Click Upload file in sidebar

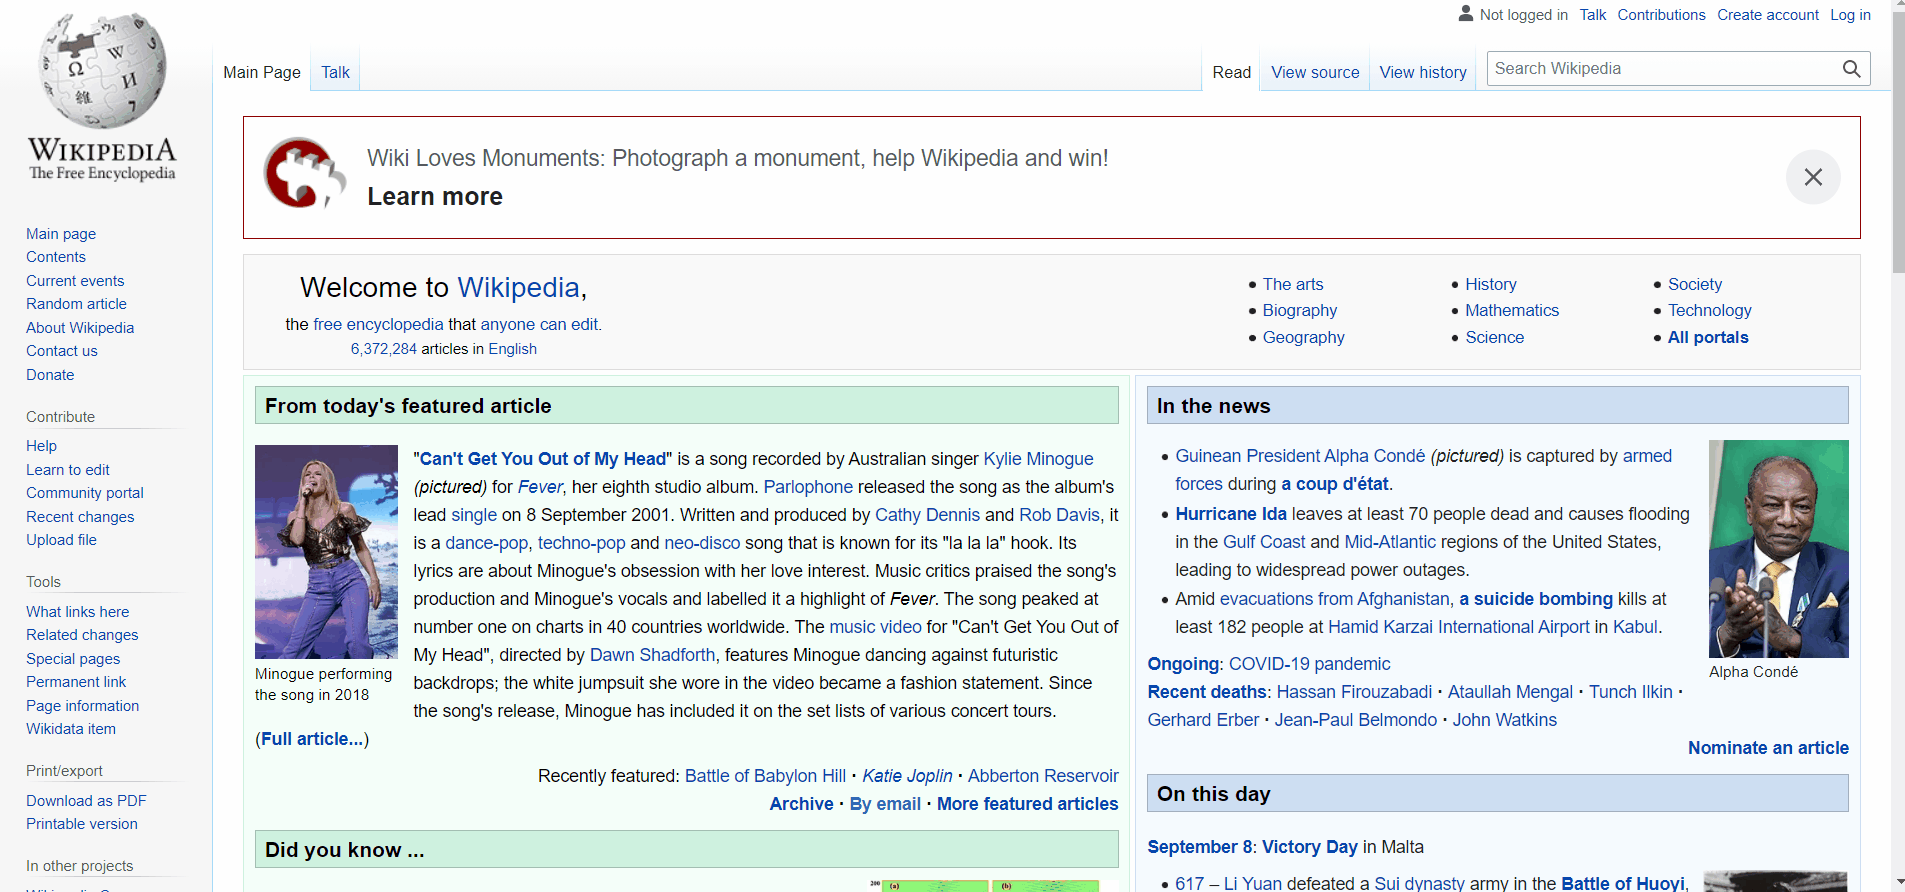[61, 540]
